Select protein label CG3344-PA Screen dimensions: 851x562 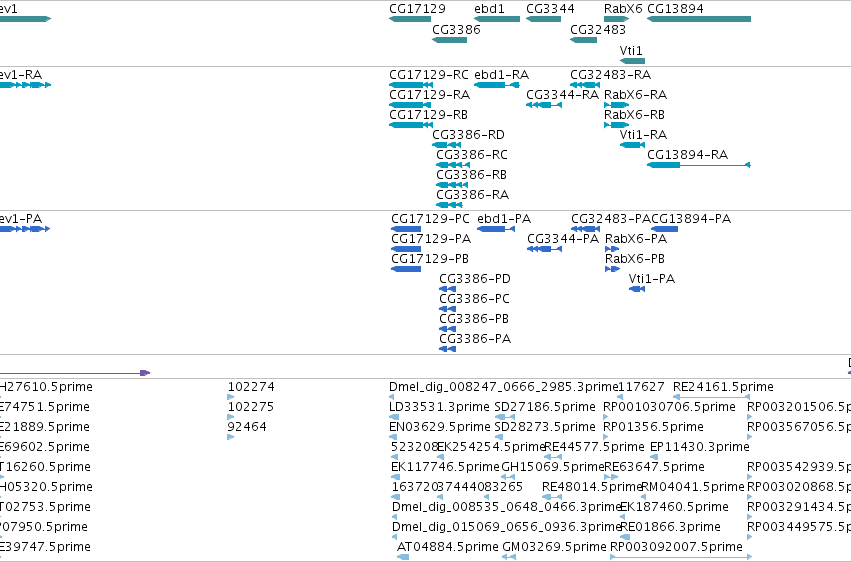[563, 239]
